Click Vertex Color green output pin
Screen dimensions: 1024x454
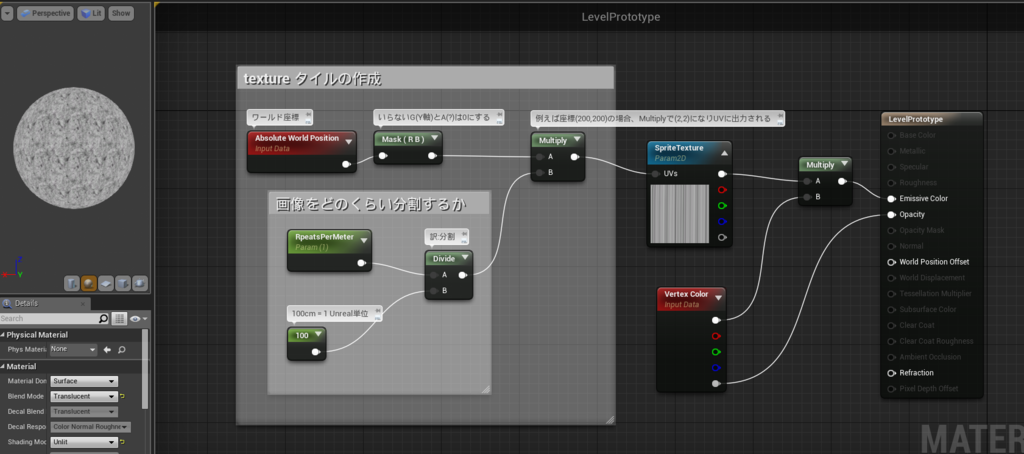pos(716,352)
